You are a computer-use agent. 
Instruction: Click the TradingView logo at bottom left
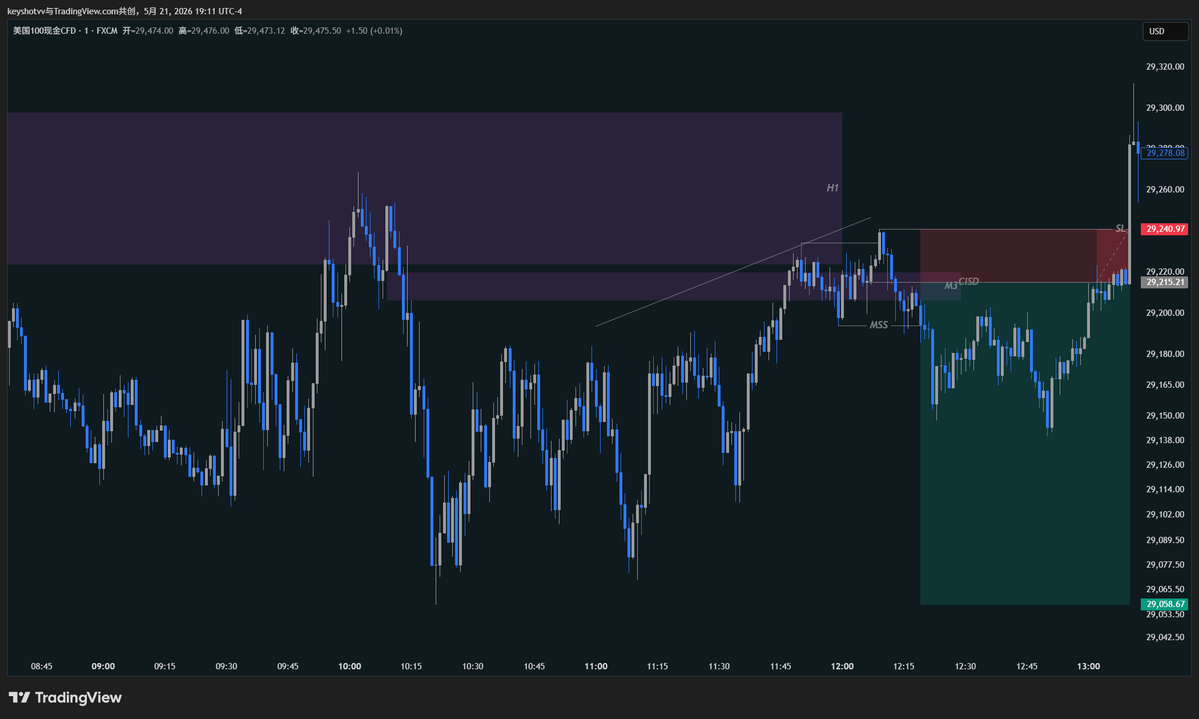[x=65, y=698]
